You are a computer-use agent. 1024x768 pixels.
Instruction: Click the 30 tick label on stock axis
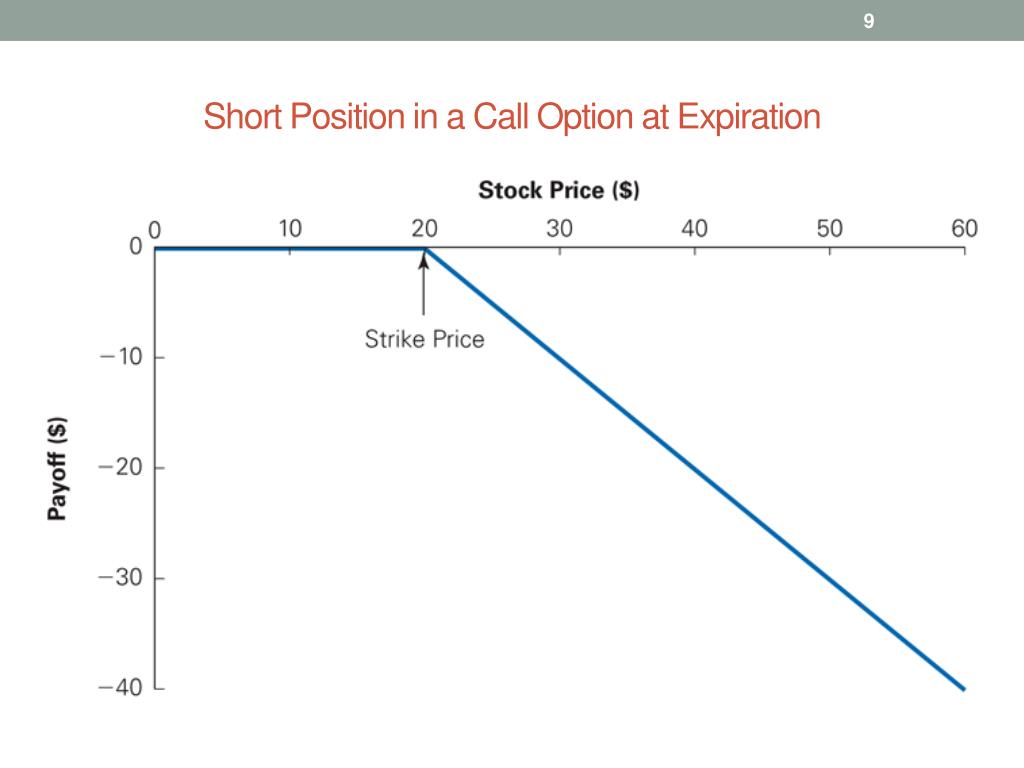(x=559, y=229)
